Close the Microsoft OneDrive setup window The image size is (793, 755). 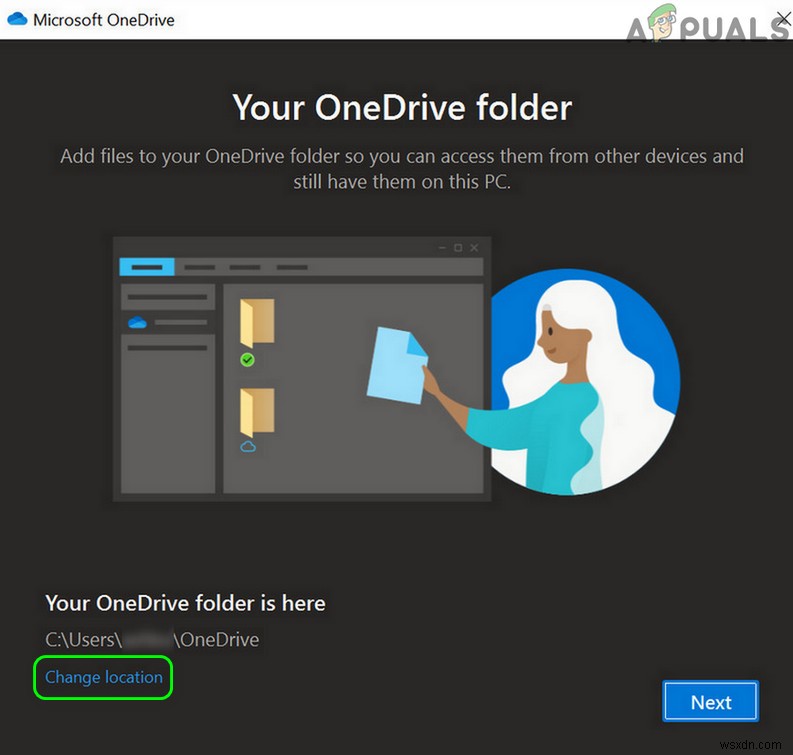[784, 19]
